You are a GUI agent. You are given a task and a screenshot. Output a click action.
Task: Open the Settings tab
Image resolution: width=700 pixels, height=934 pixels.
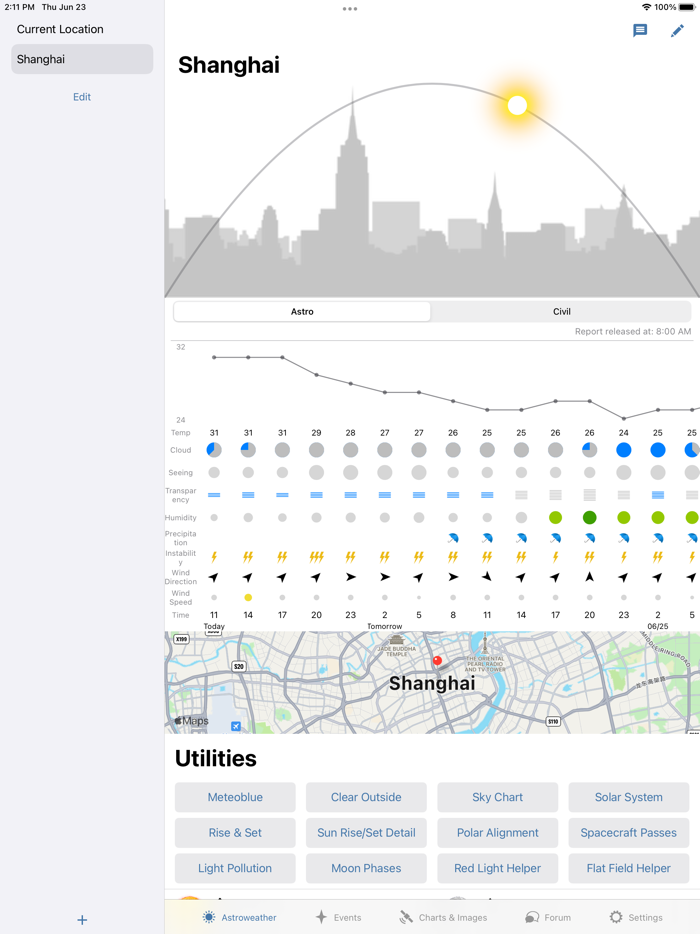636,917
